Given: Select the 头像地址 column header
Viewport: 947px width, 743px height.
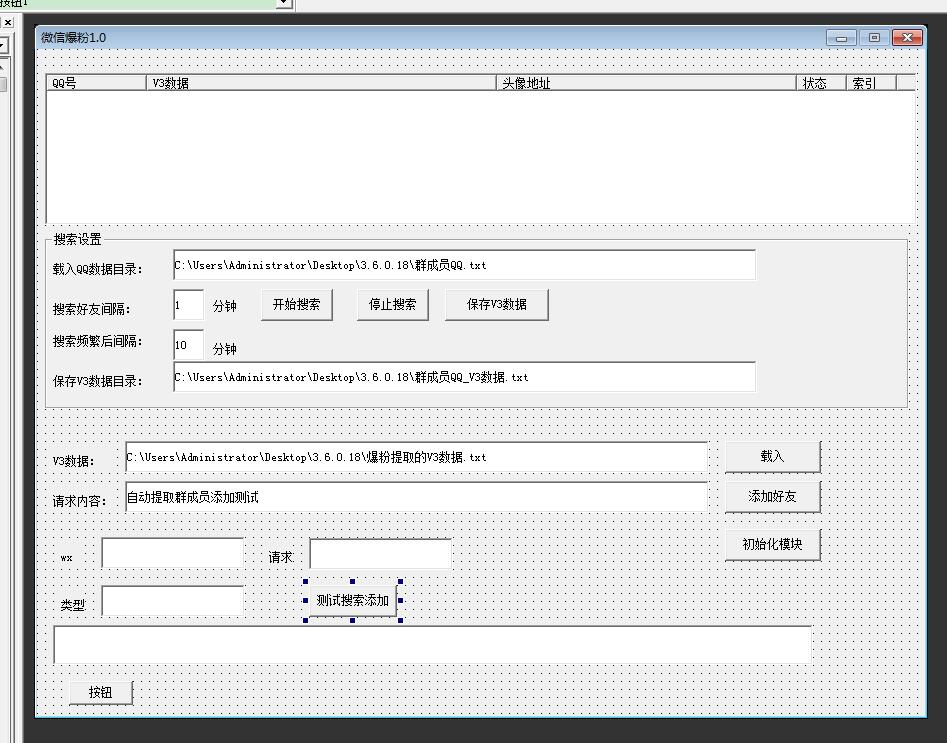Looking at the screenshot, I should pyautogui.click(x=646, y=83).
